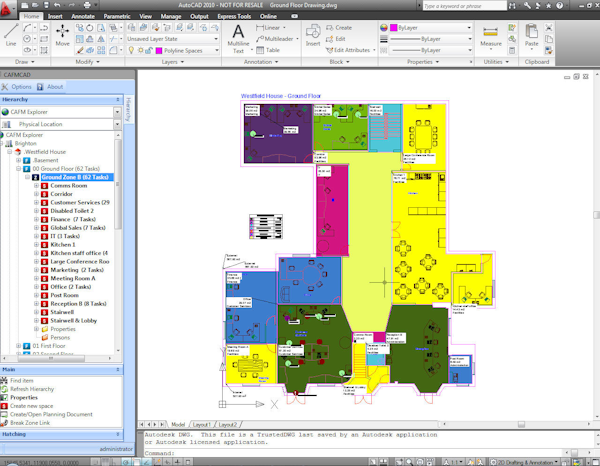
Task: Open the Insert ribbon tab
Action: [x=55, y=16]
